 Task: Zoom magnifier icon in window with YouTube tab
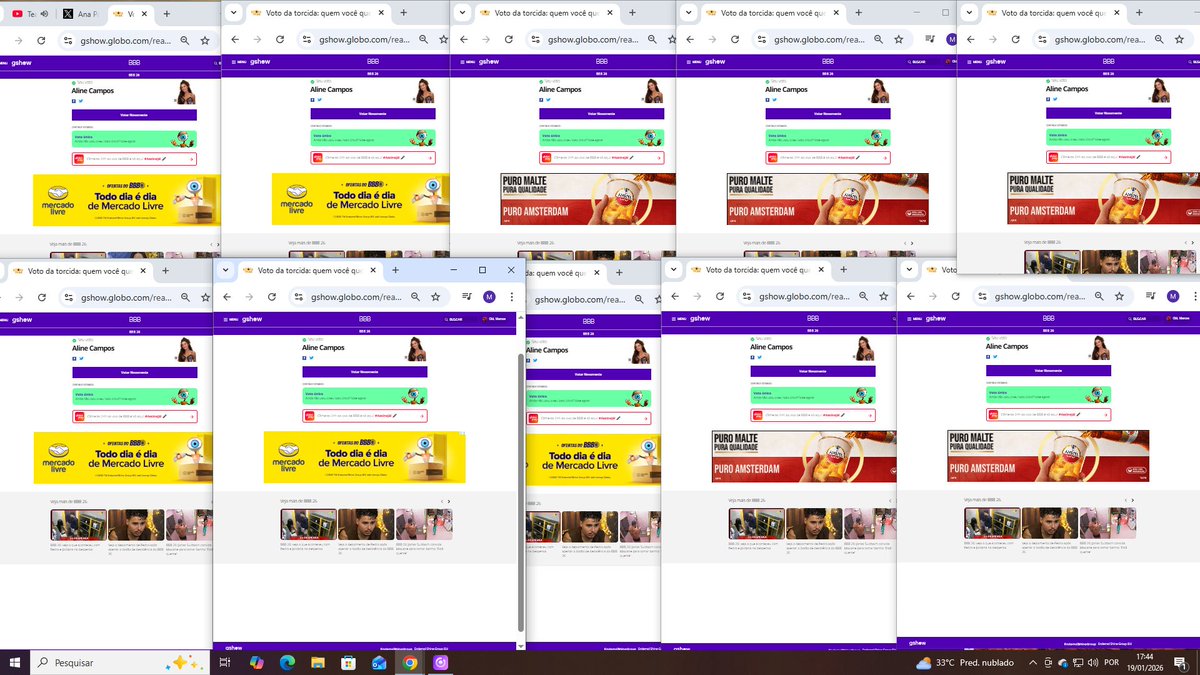[x=184, y=40]
